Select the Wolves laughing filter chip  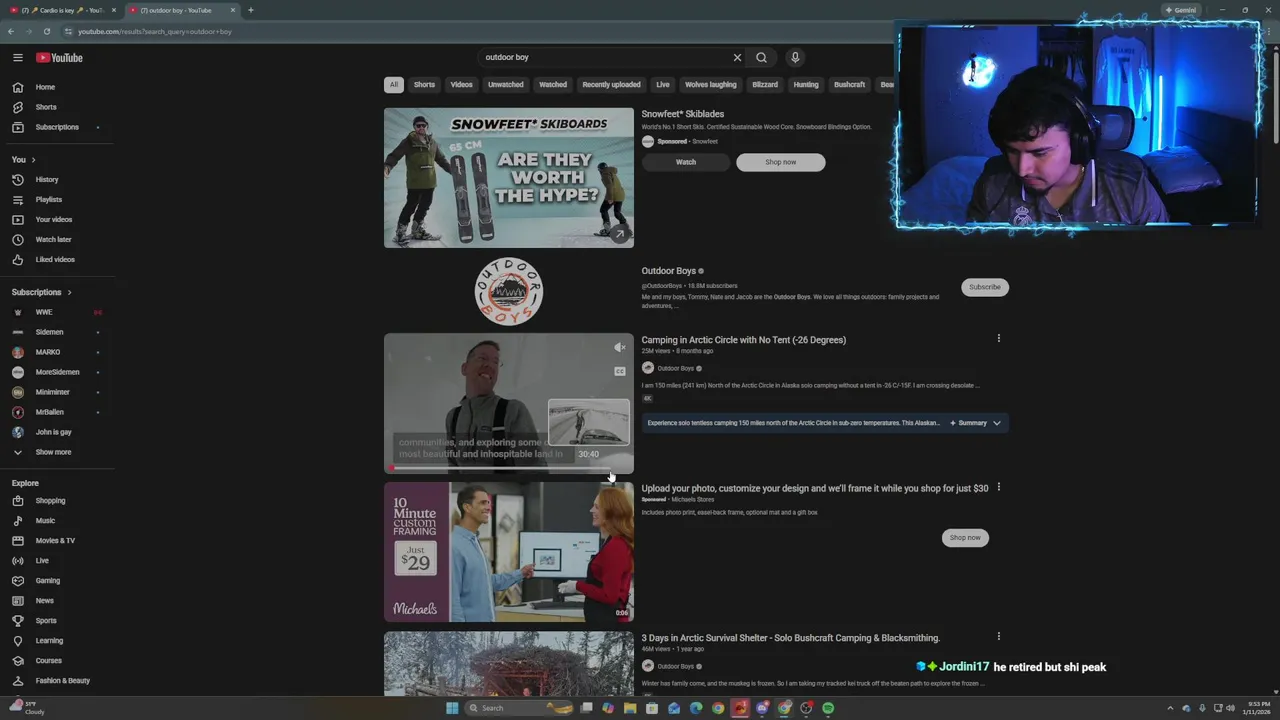pos(710,85)
